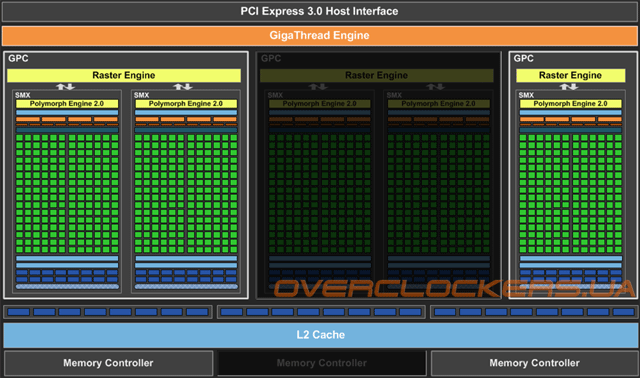The height and width of the screenshot is (378, 640).
Task: Click the GPC label of the single-SMX cluster
Action: click(524, 58)
